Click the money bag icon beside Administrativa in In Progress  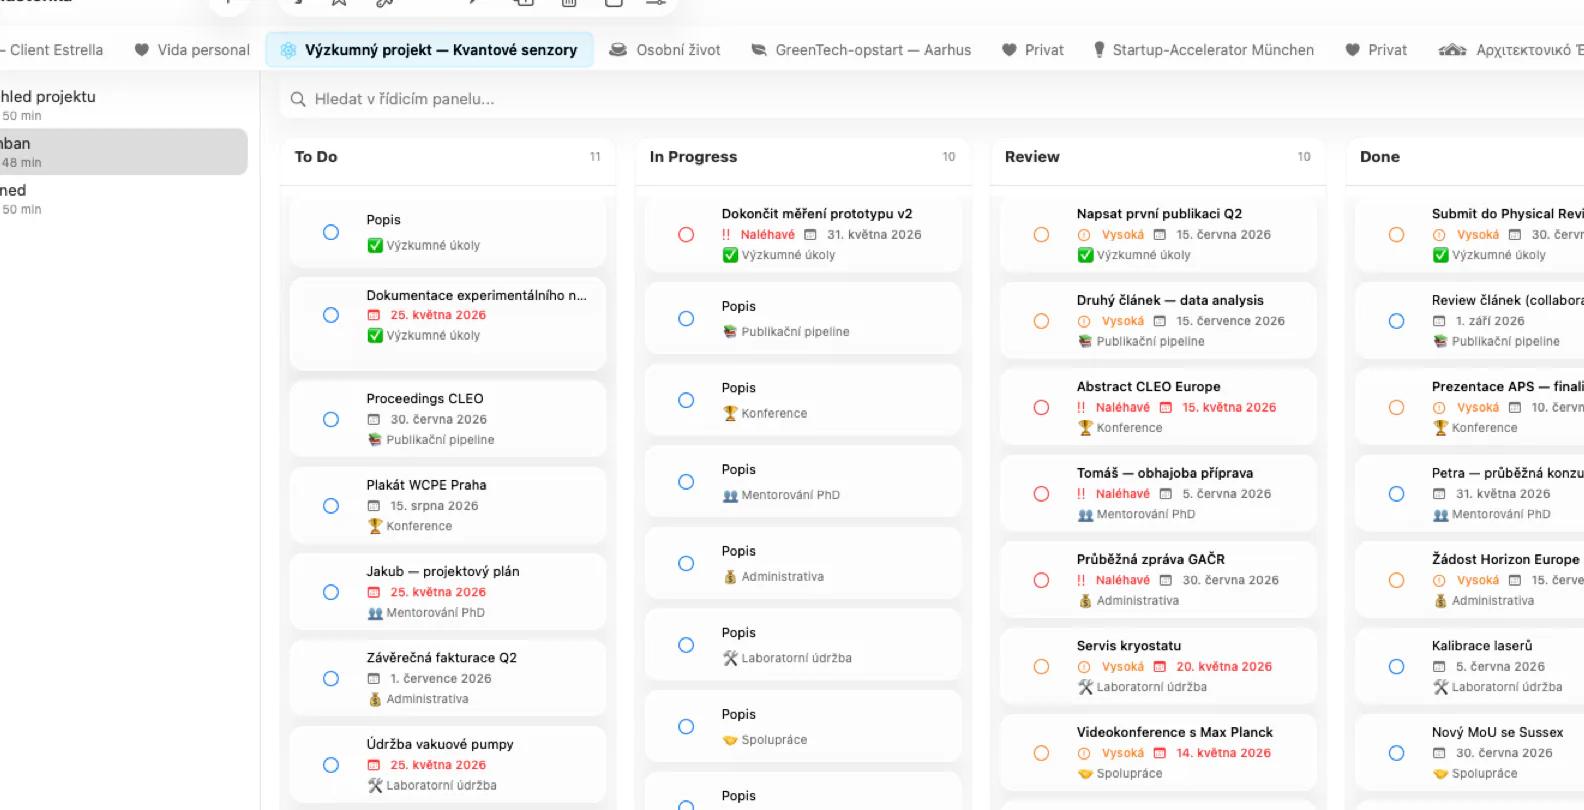[x=730, y=577]
